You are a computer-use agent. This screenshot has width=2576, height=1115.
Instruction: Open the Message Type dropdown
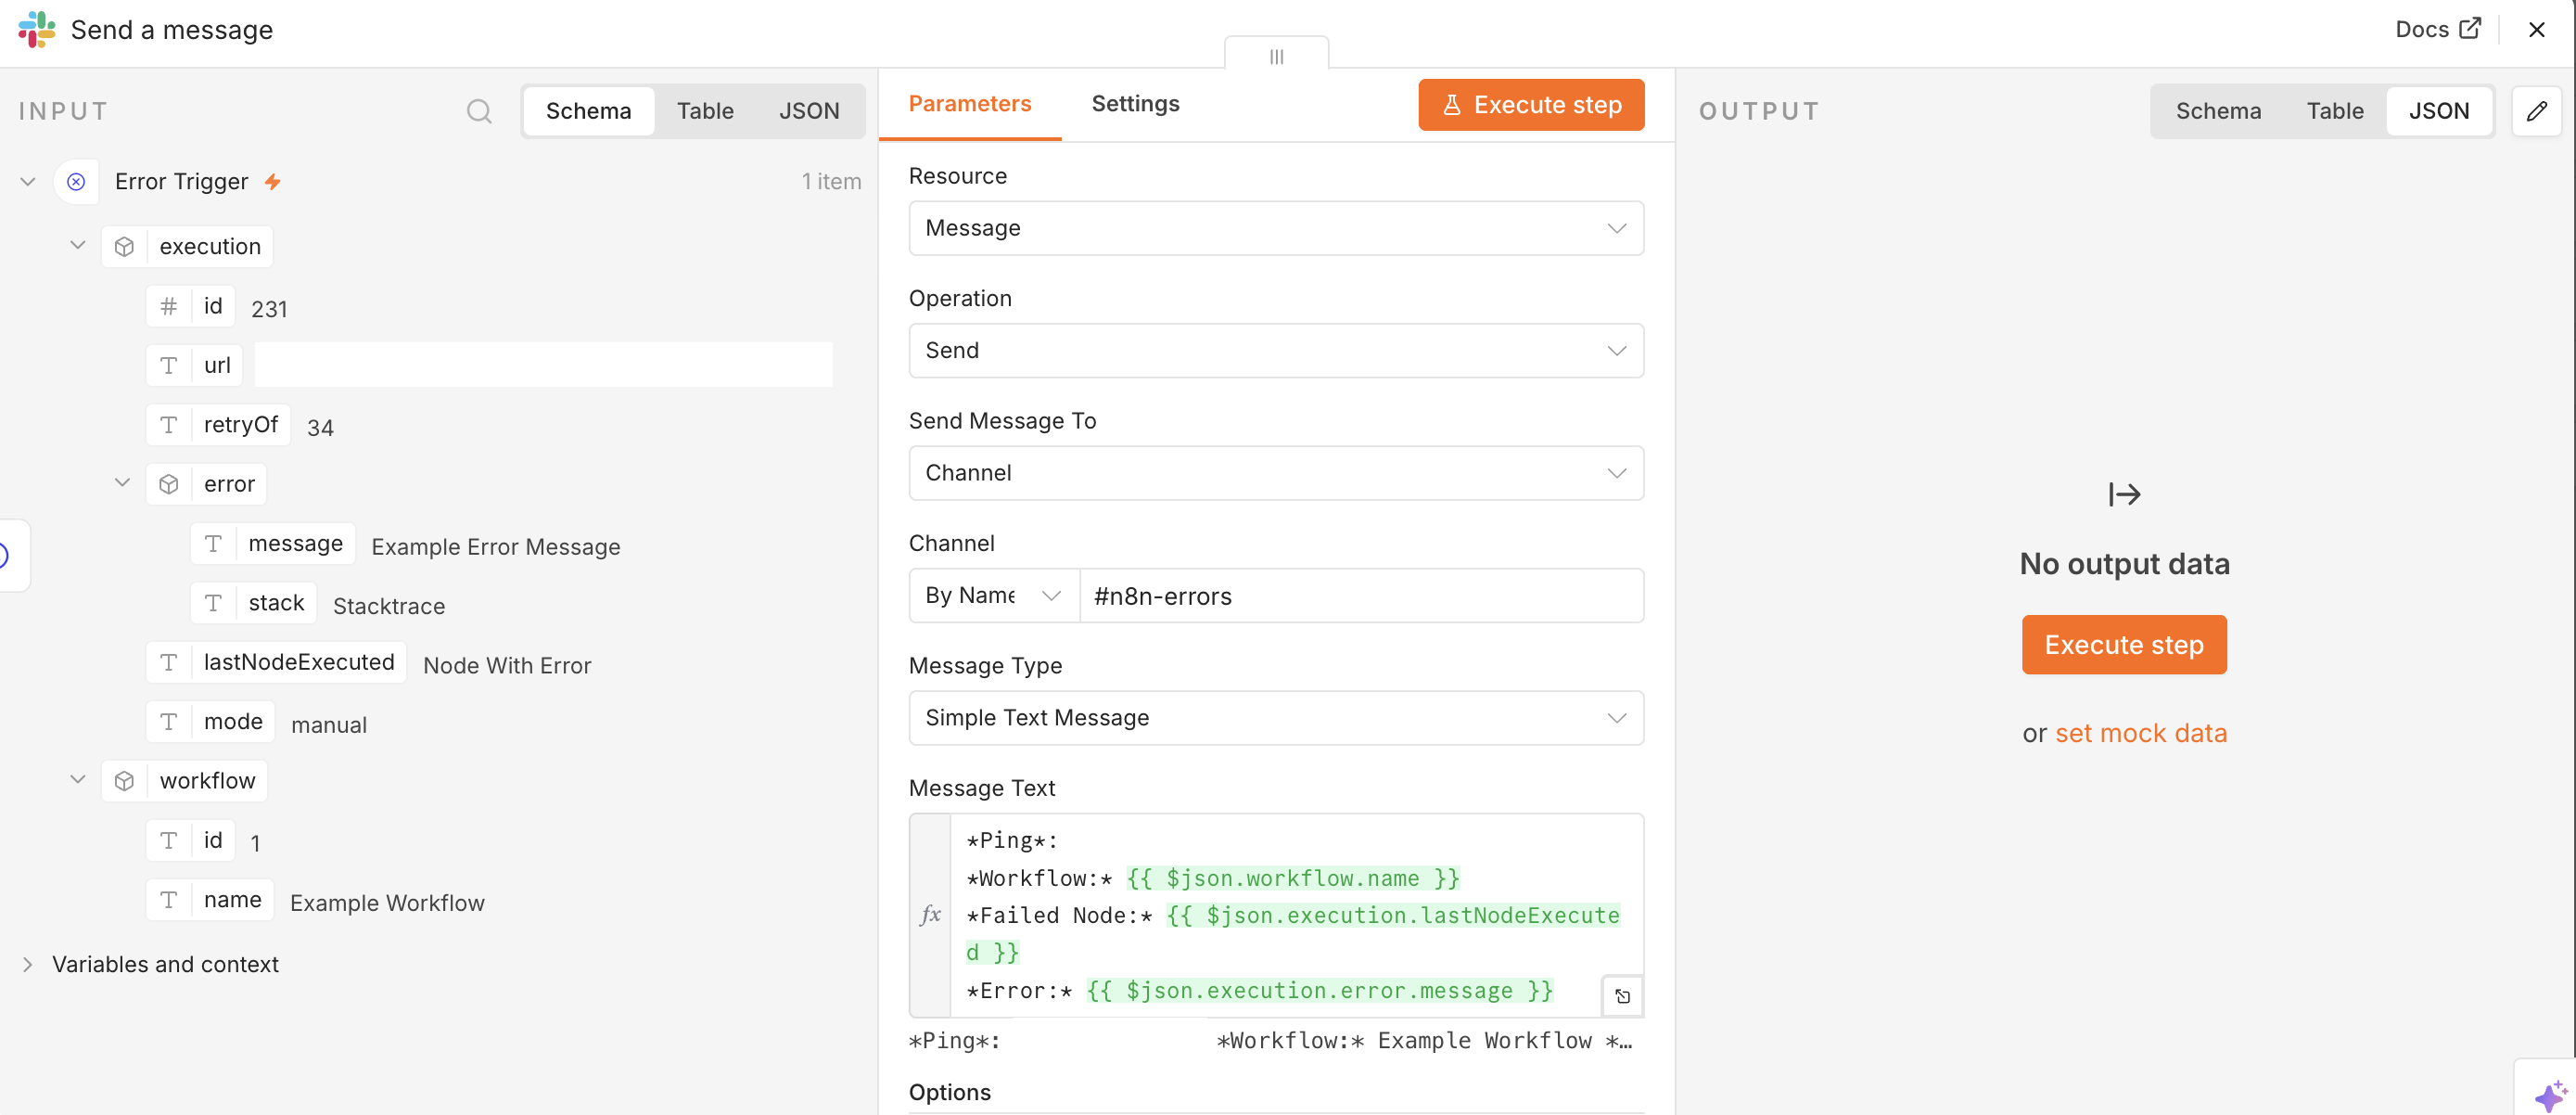pyautogui.click(x=1275, y=718)
